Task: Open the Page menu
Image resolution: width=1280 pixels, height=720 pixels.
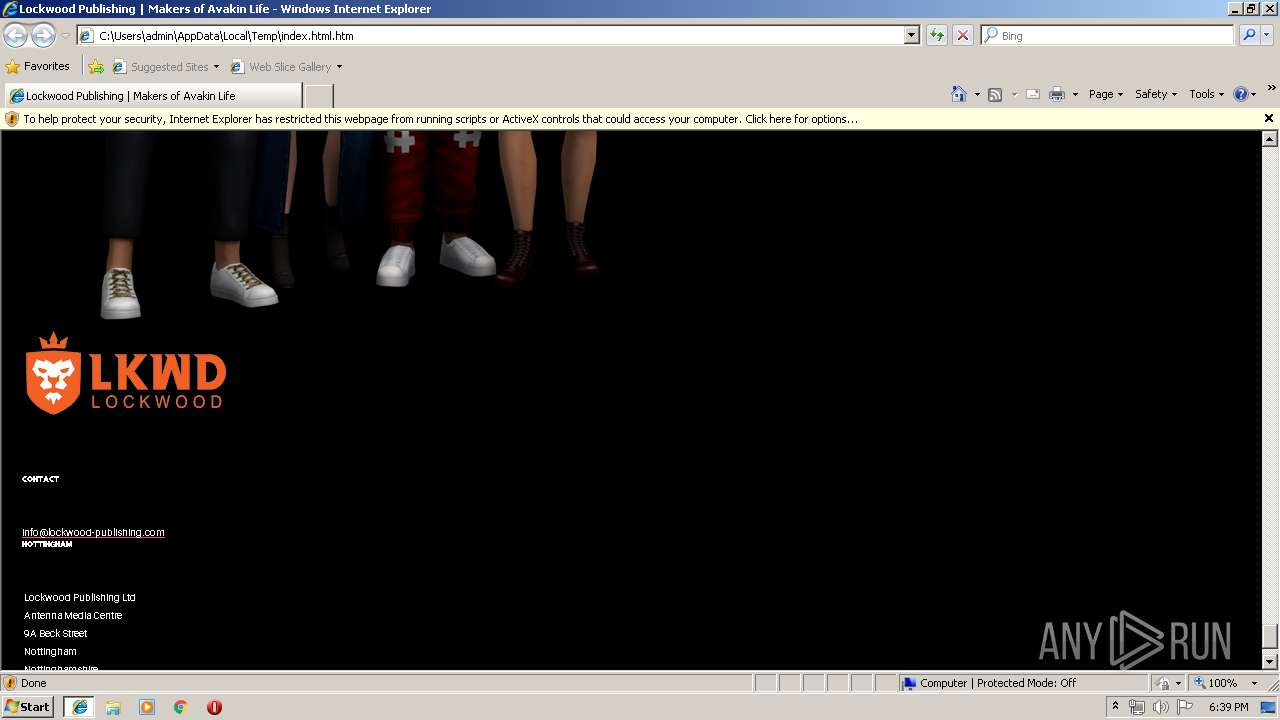Action: point(1106,94)
